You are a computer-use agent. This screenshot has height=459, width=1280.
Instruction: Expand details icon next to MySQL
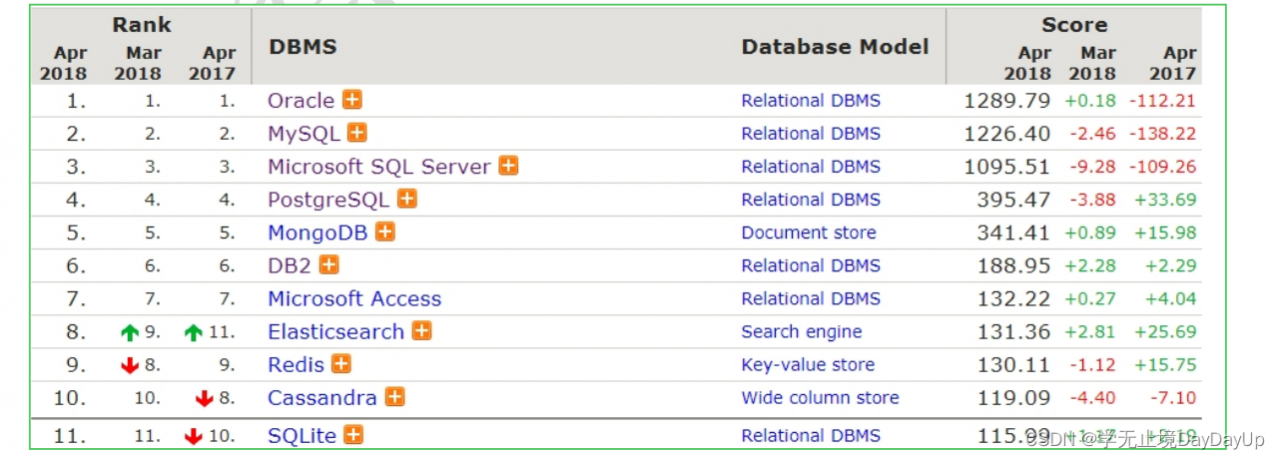pos(357,133)
